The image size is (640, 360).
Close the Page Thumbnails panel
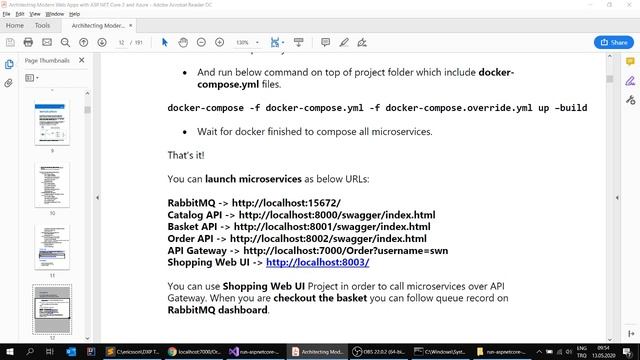tap(82, 60)
